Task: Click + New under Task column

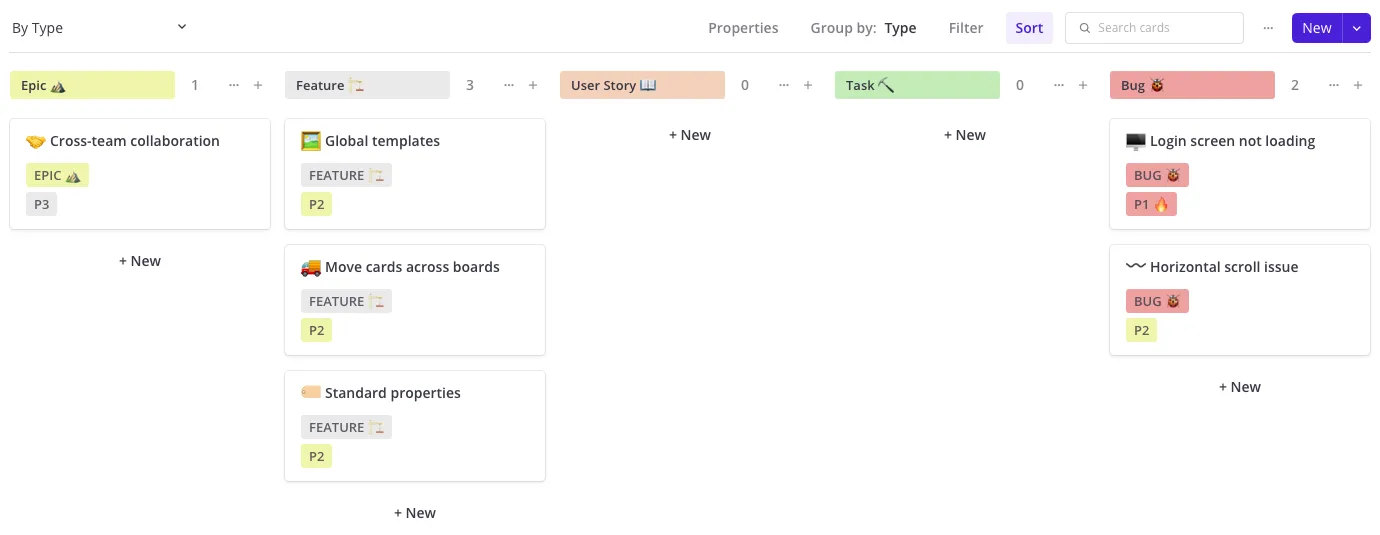Action: click(x=965, y=135)
